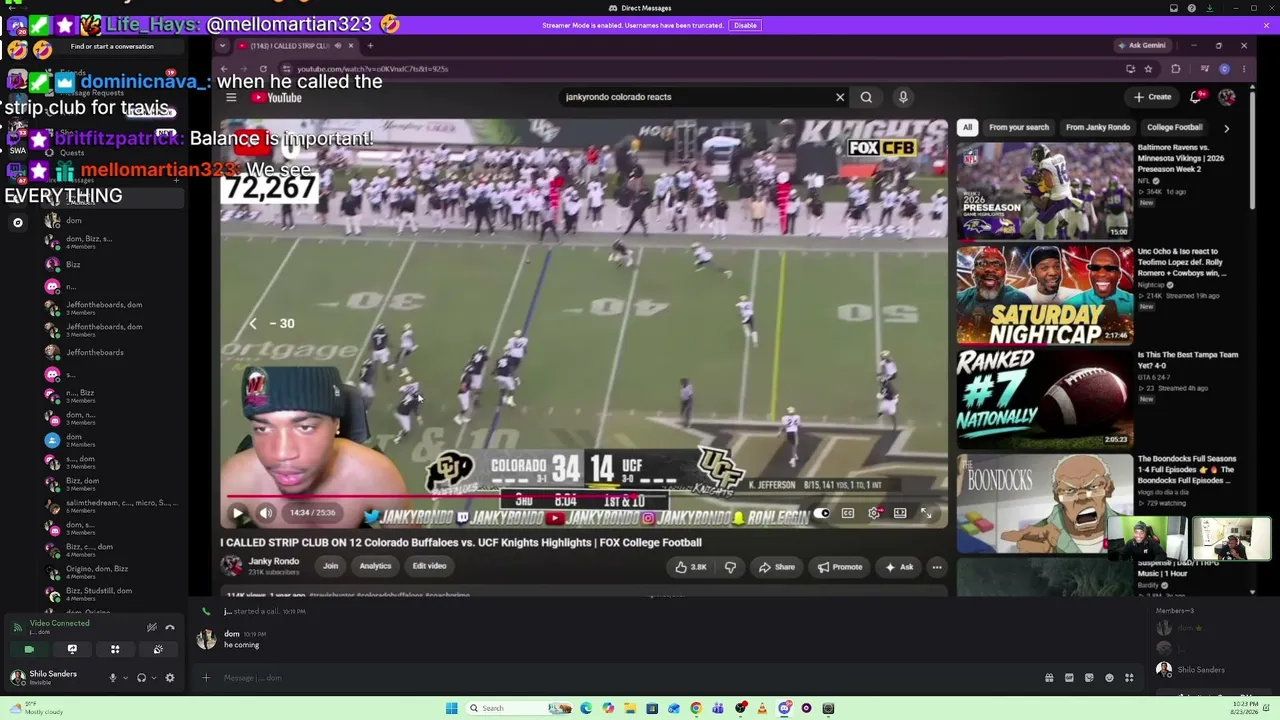Open the browser tab search dropdown

(223, 45)
